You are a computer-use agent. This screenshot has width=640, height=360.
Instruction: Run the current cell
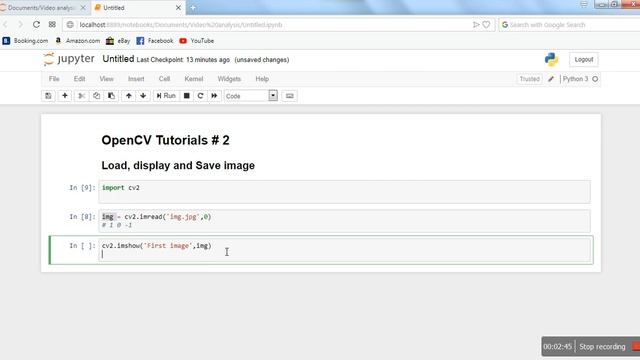click(x=166, y=96)
